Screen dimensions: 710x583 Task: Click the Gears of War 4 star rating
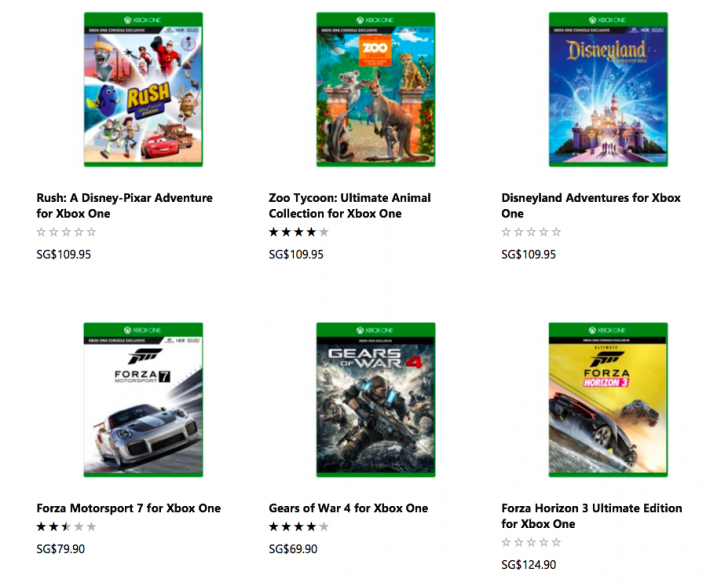(298, 527)
